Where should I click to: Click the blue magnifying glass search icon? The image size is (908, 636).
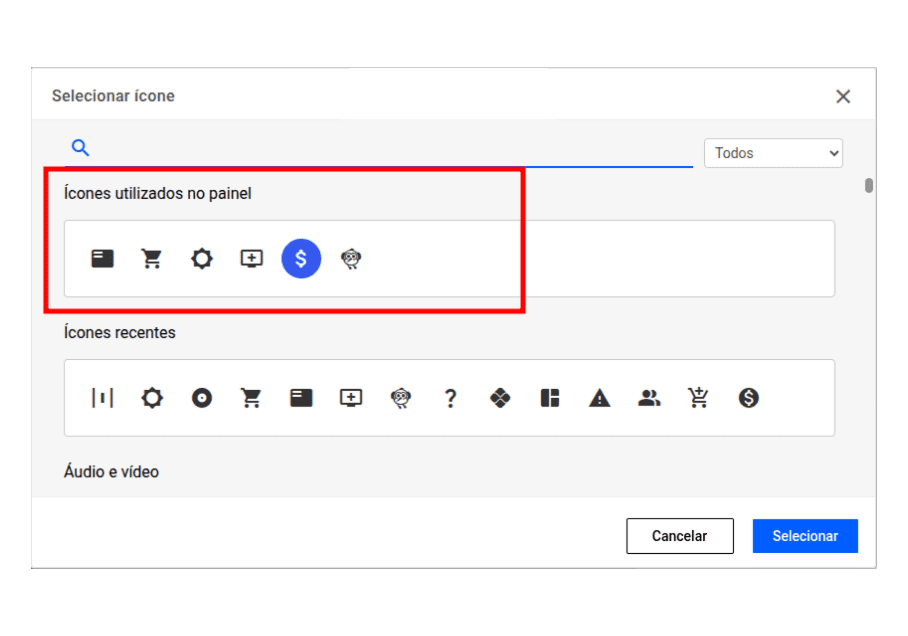tap(81, 148)
